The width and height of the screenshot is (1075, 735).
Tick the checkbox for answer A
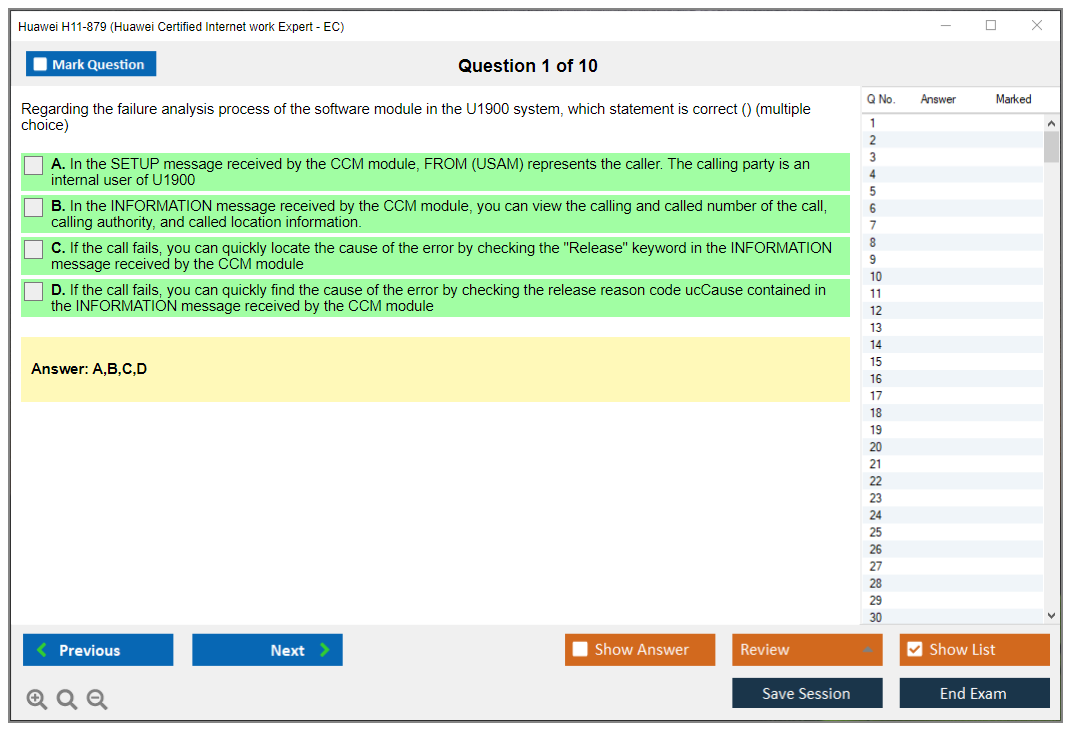point(34,165)
